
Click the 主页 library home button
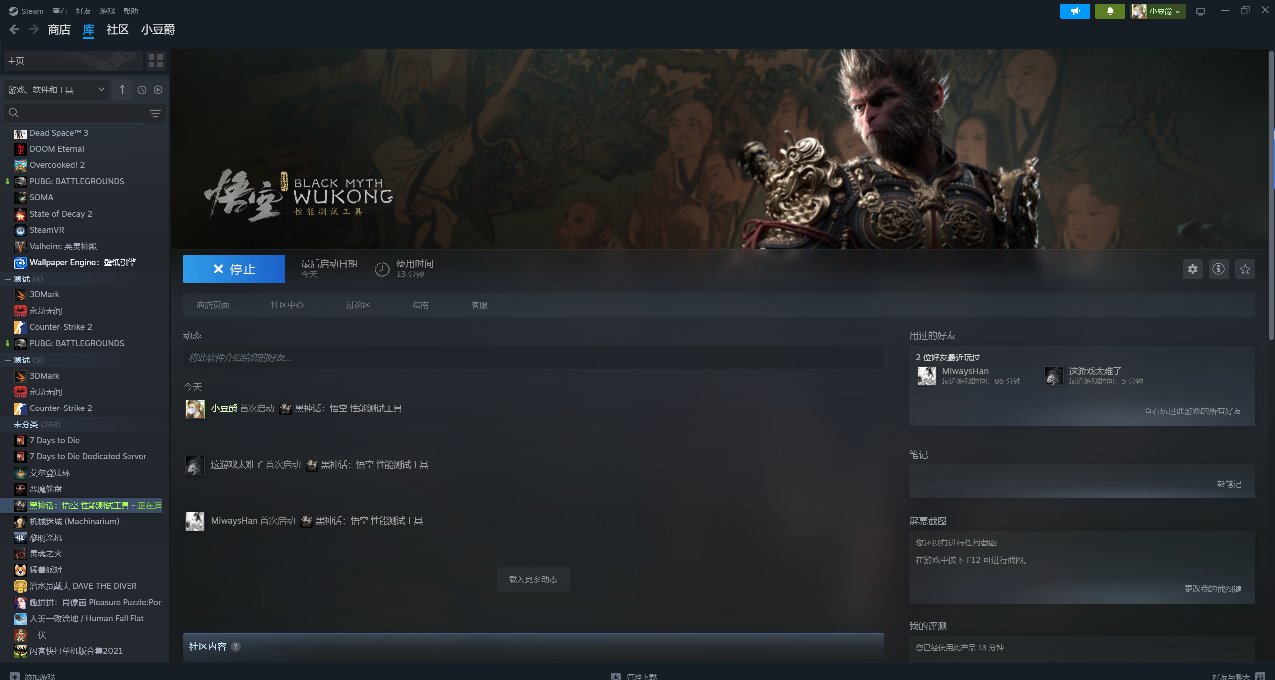[x=72, y=61]
